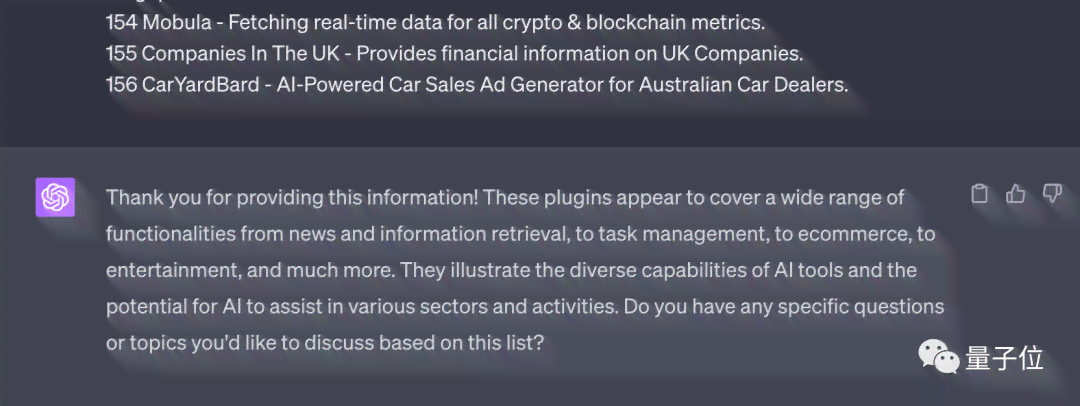Click the 量子位 watermark text
The image size is (1080, 406).
point(1004,358)
